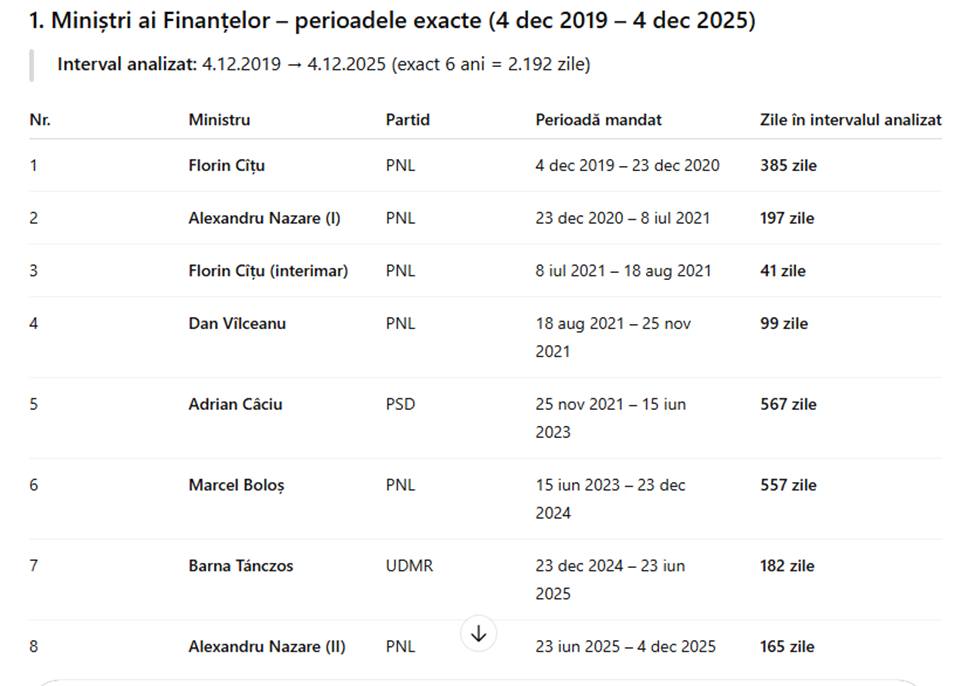975x686 pixels.
Task: Click the "Dan Vîlceanu" name cell
Action: pos(237,324)
